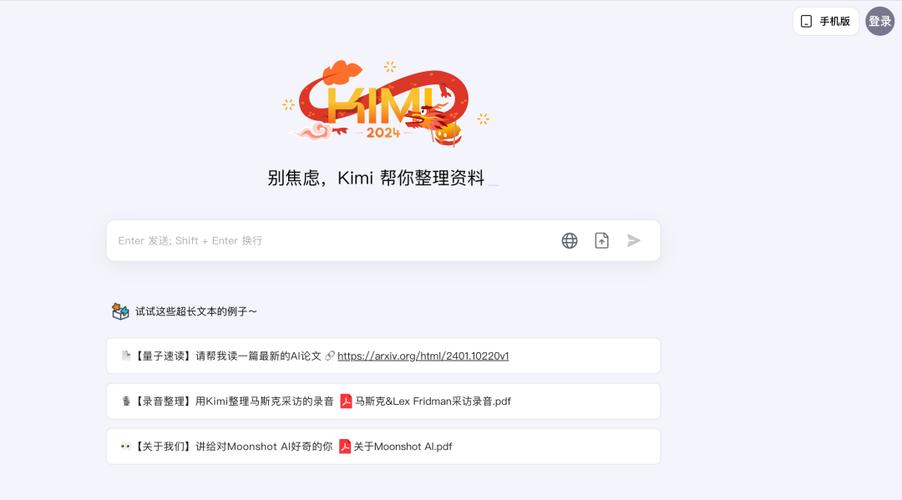
Task: Click the eyes emoji before 关于我们
Action: coord(125,446)
